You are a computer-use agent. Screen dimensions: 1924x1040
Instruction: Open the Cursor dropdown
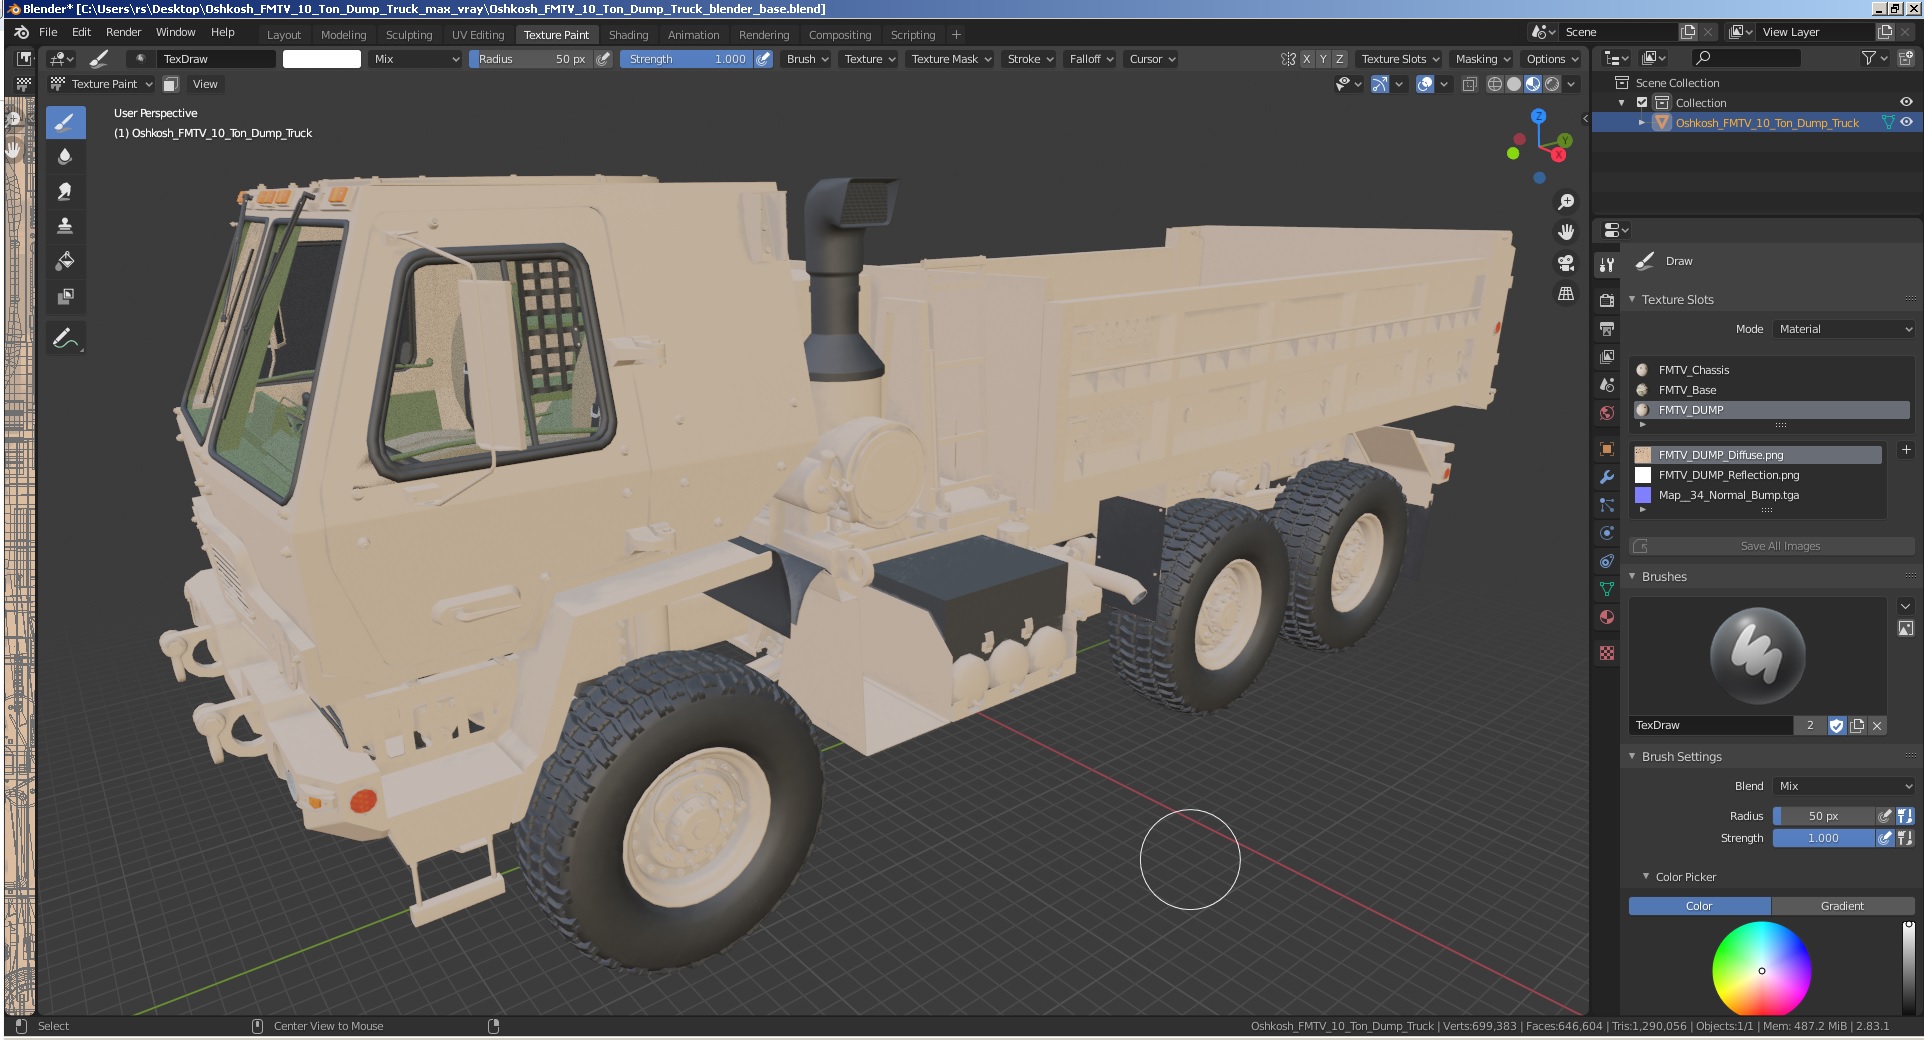[x=1152, y=59]
